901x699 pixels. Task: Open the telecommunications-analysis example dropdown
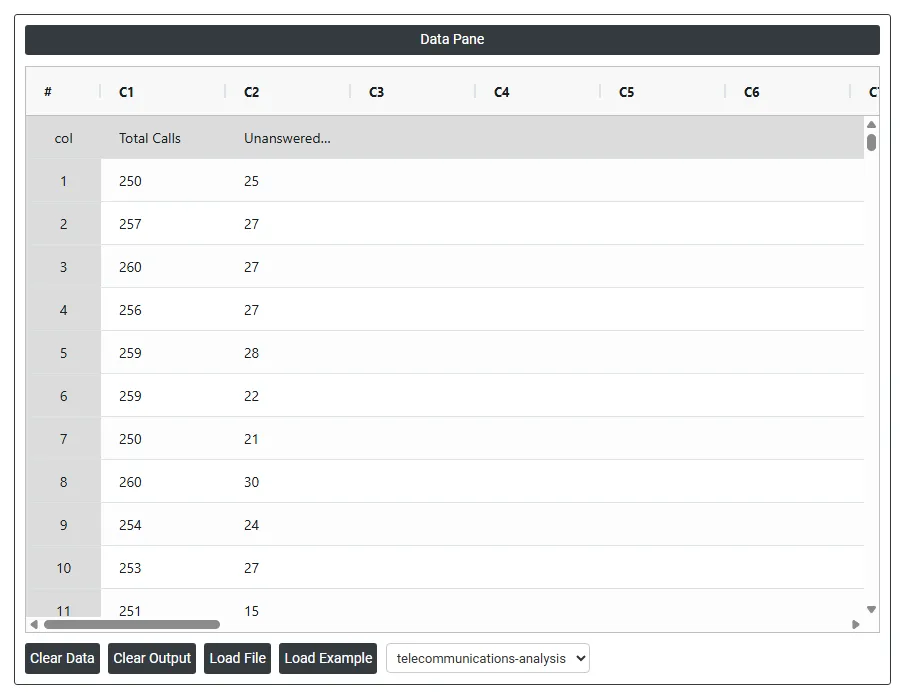(488, 658)
